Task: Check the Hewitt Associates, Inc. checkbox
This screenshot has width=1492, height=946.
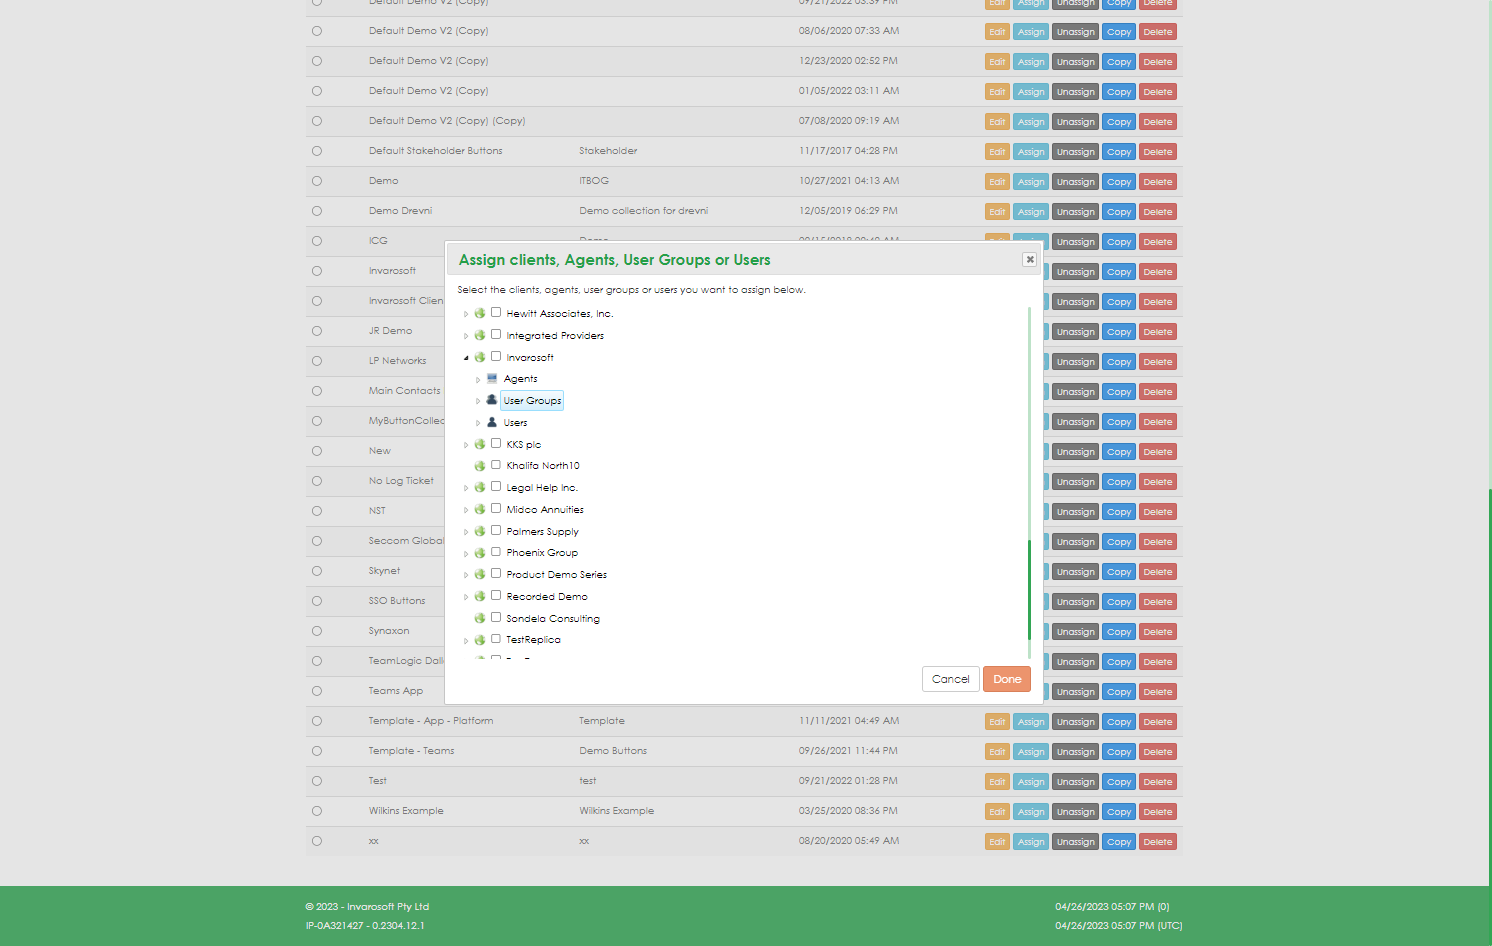Action: pos(496,312)
